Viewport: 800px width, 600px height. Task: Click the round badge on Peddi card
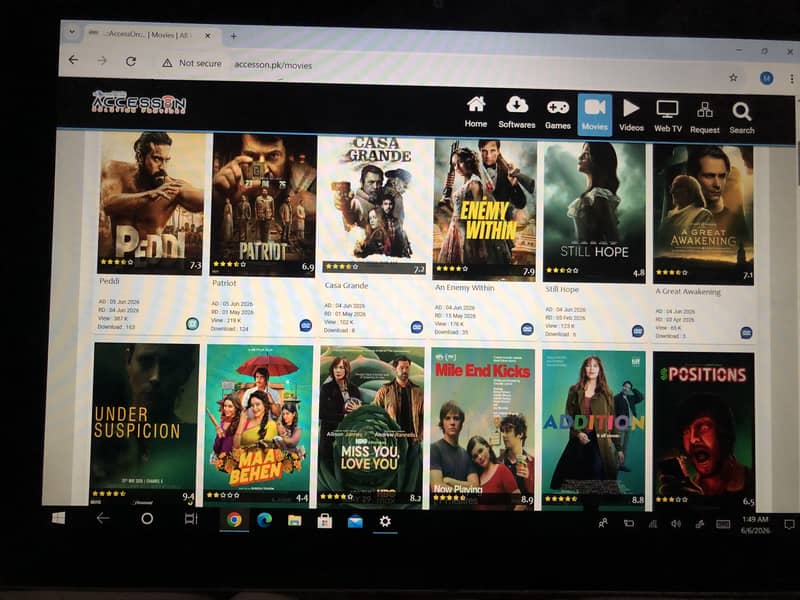tap(192, 323)
